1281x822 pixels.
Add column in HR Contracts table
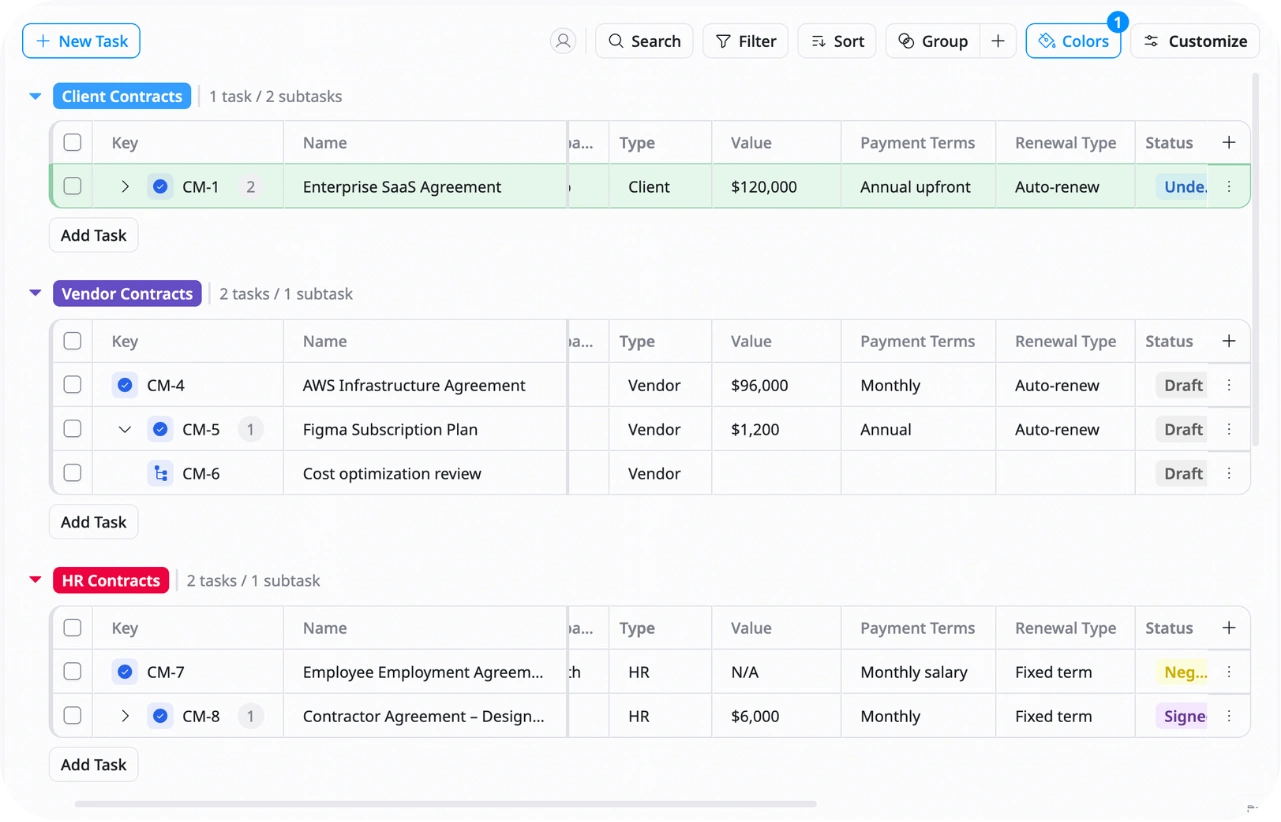click(1229, 628)
